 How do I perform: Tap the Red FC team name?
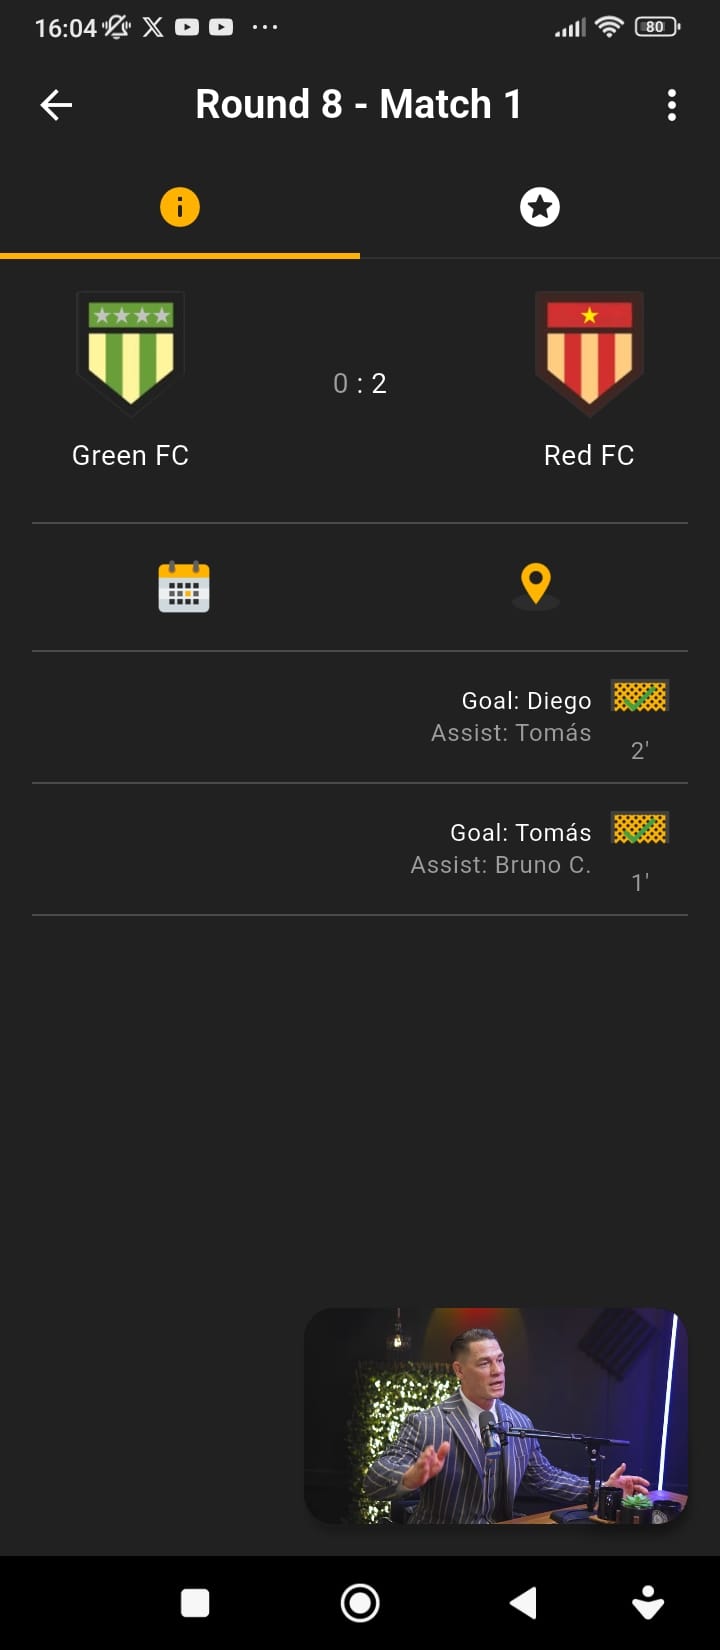click(x=589, y=456)
